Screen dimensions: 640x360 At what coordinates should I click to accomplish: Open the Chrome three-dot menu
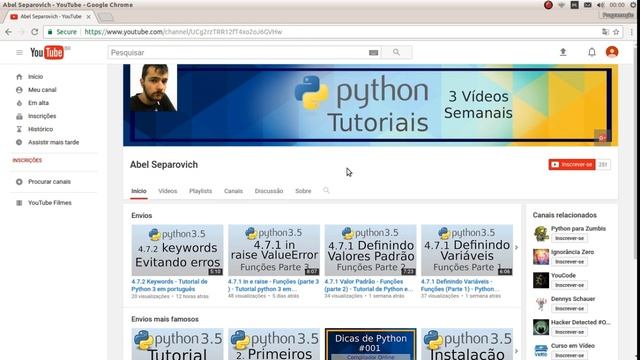coord(631,32)
